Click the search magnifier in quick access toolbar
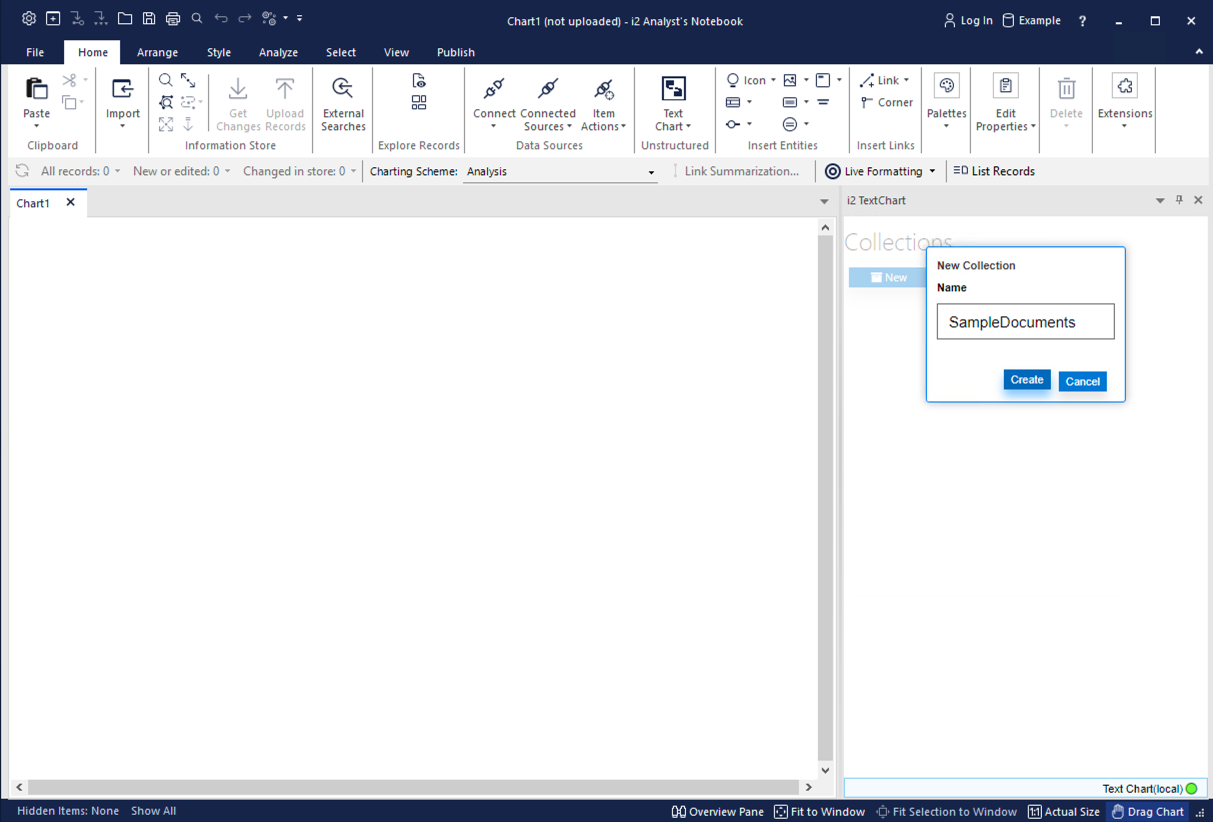The height and width of the screenshot is (822, 1213). (x=197, y=18)
